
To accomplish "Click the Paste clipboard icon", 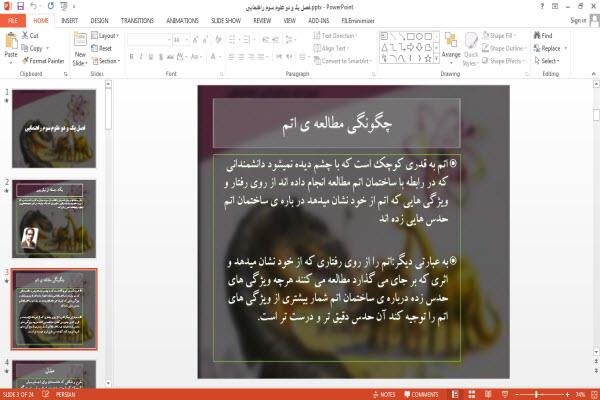I will point(11,41).
